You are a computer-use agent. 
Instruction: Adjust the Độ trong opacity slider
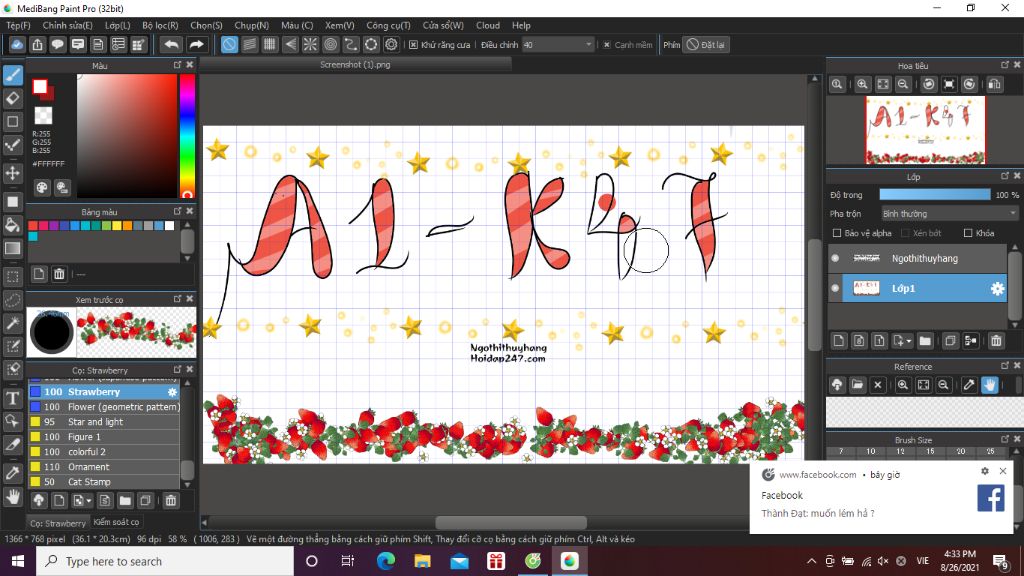tap(935, 195)
